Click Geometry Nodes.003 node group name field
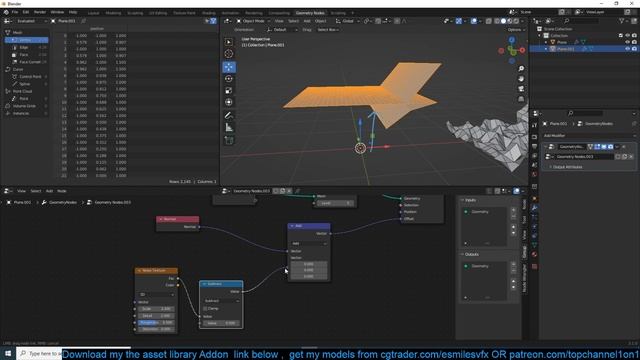The height and width of the screenshot is (360, 640). tap(584, 157)
